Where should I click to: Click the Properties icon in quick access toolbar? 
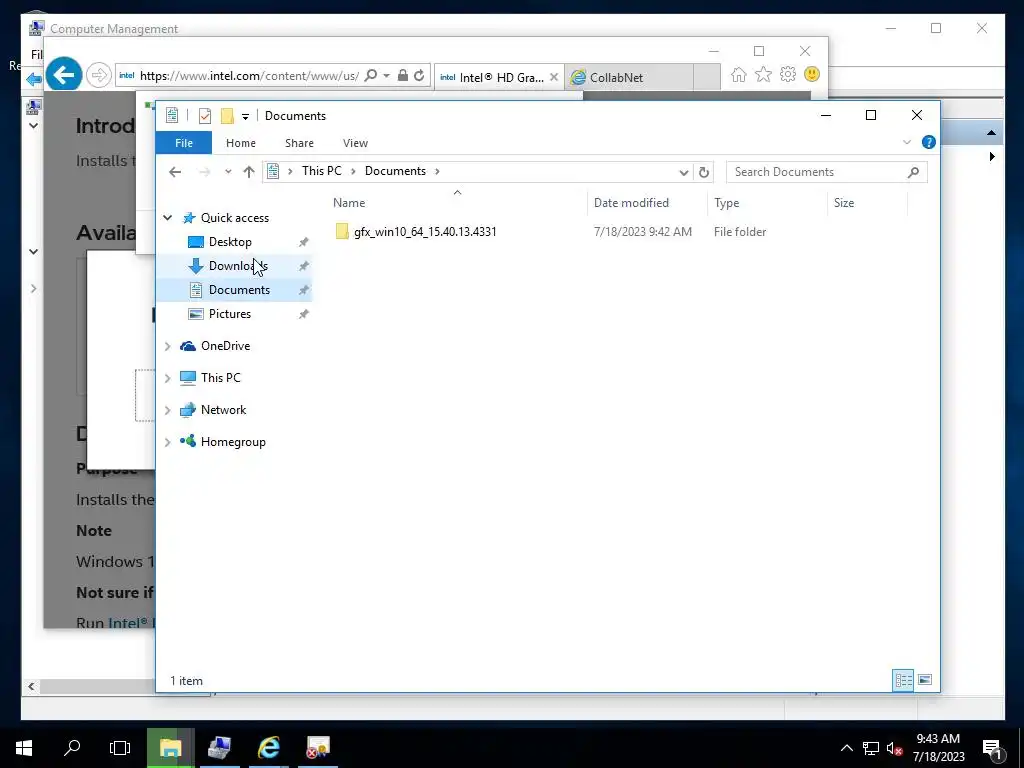[204, 116]
